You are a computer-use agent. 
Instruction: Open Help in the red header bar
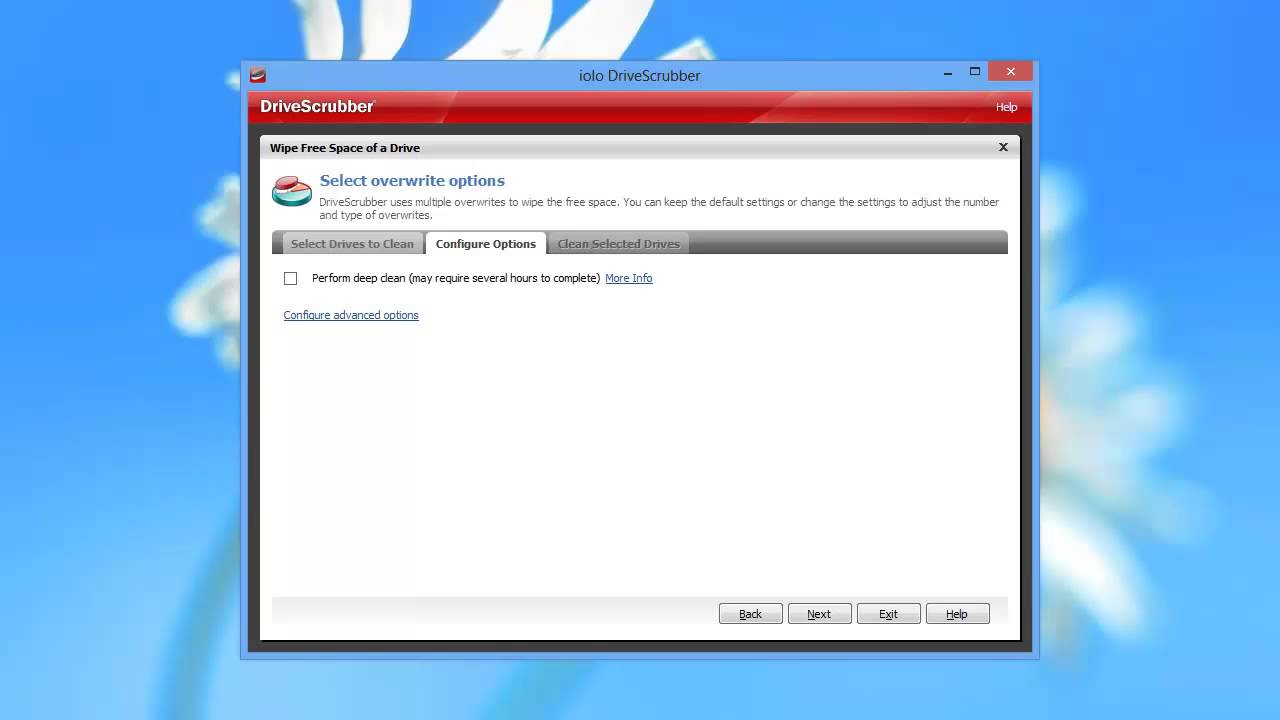(1006, 107)
